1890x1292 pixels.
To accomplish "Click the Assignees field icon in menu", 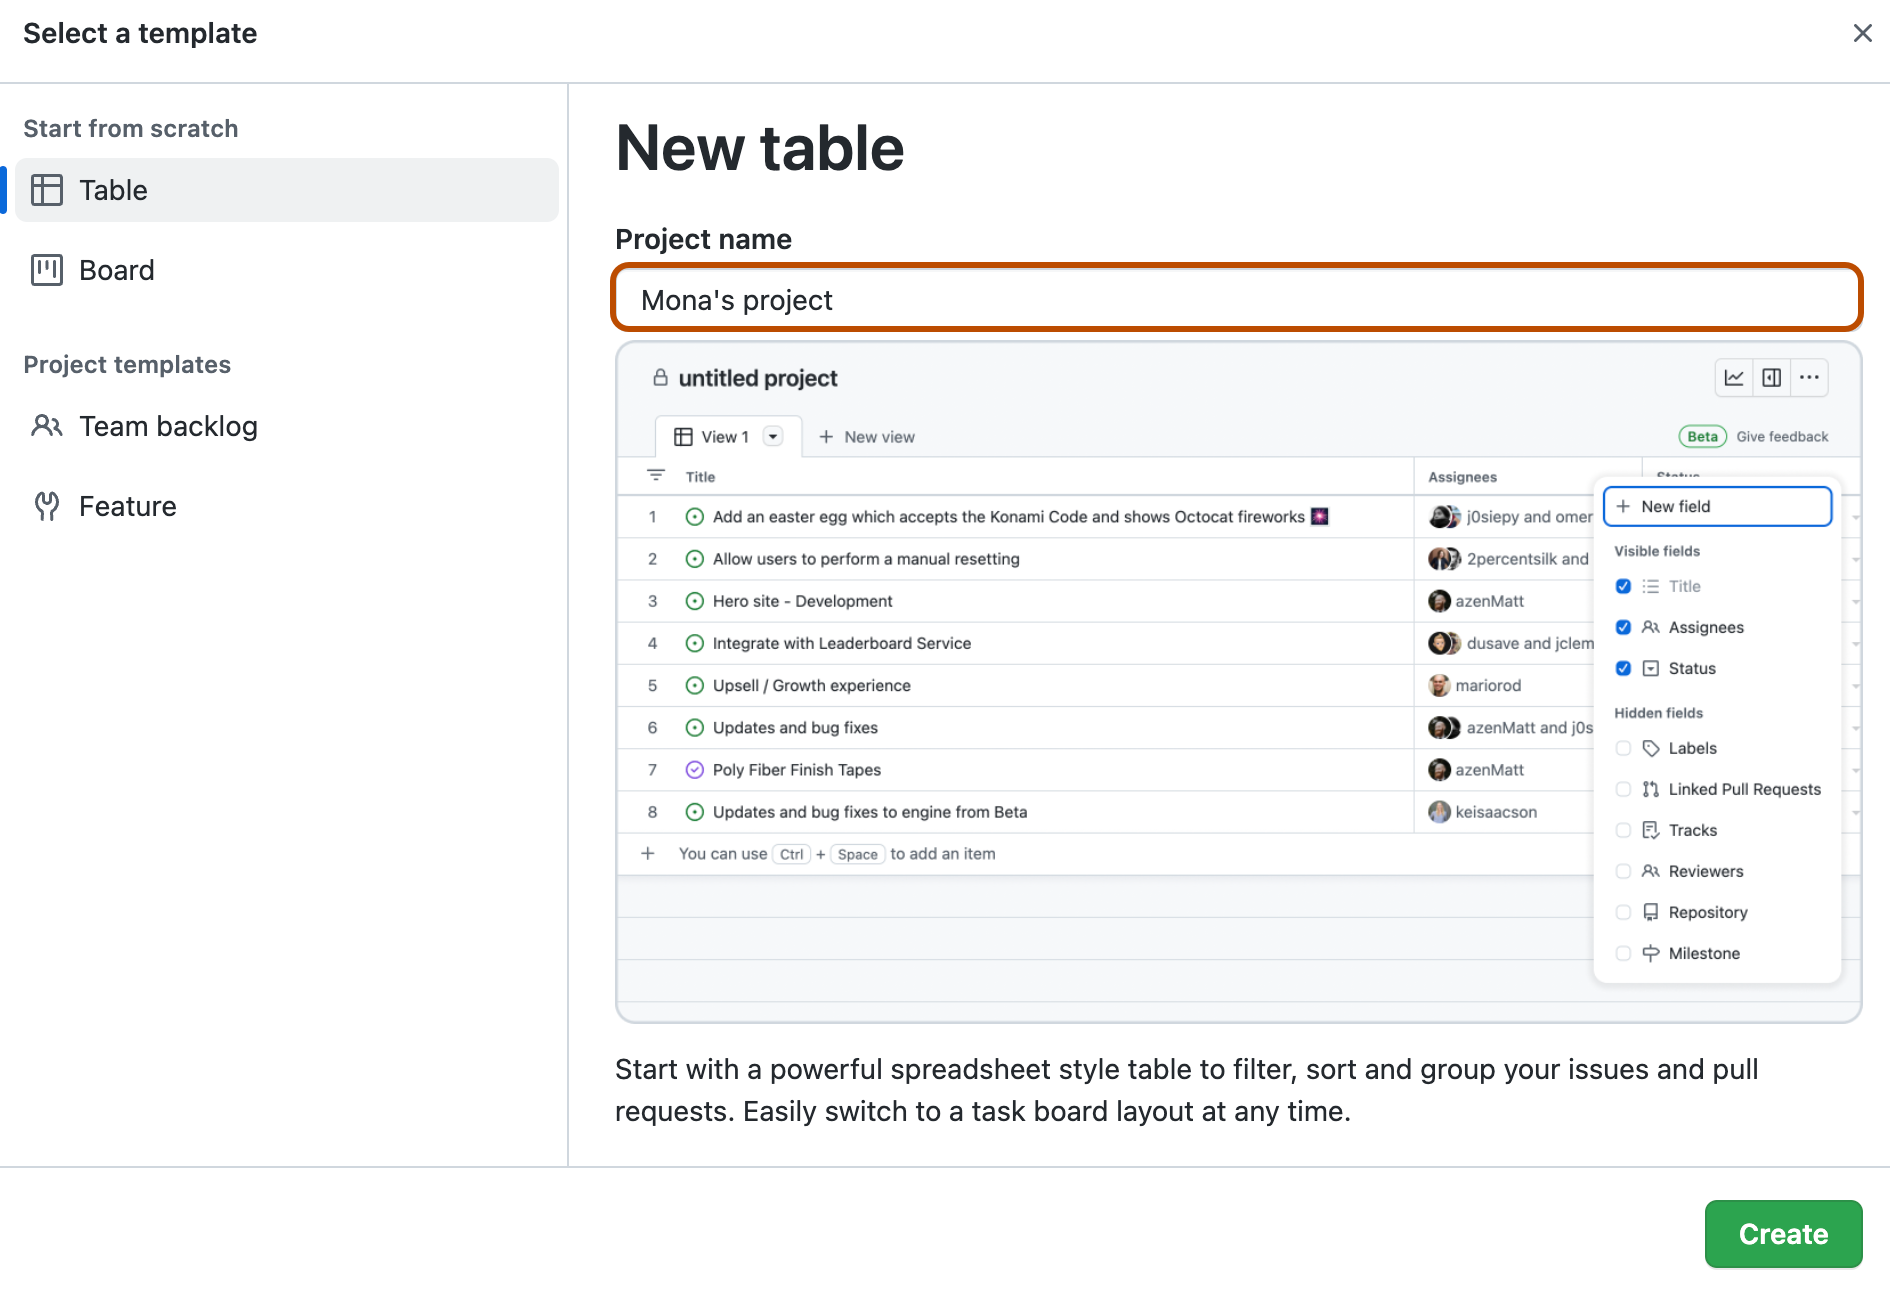I will coord(1651,627).
